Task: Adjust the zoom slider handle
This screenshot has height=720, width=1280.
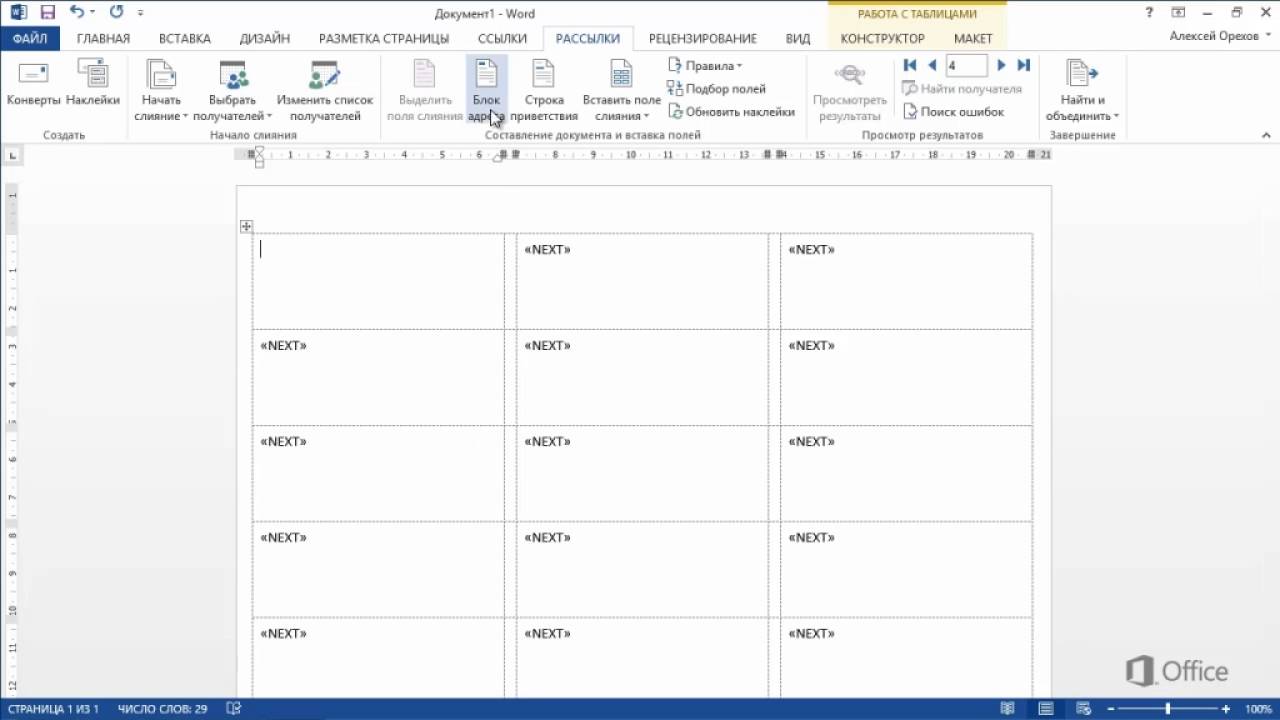Action: point(1168,709)
